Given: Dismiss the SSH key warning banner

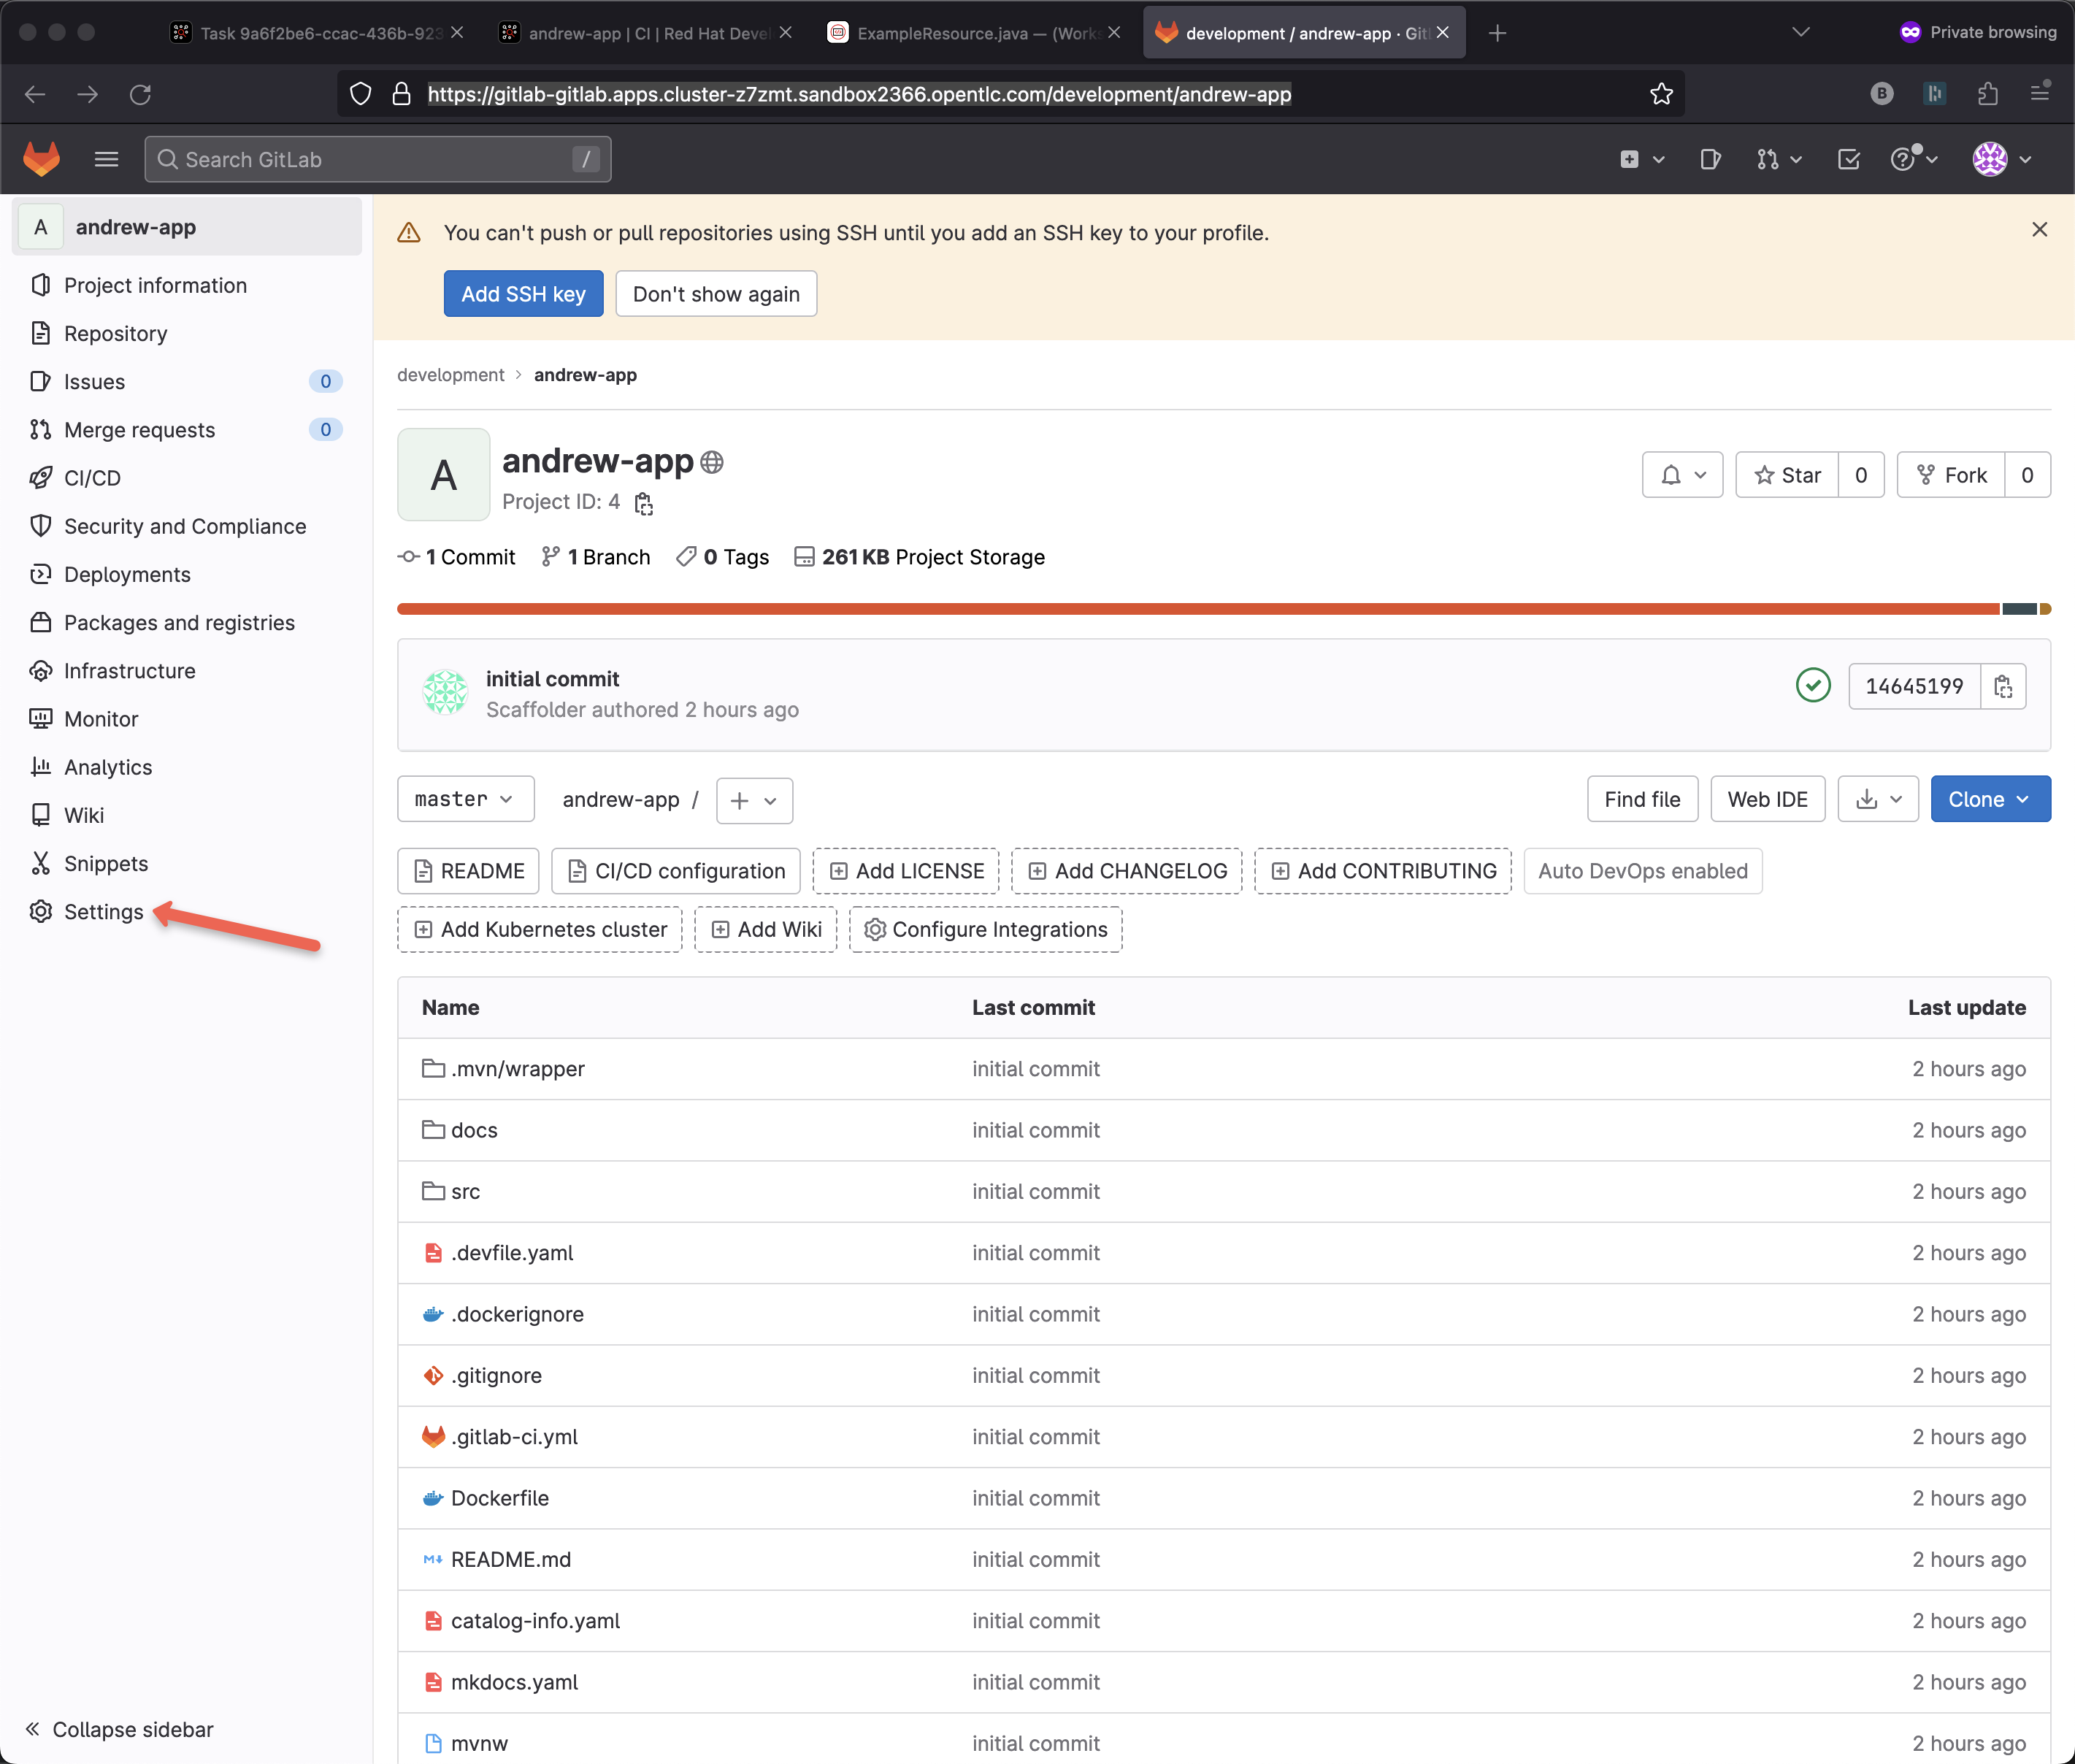Looking at the screenshot, I should 2039,230.
